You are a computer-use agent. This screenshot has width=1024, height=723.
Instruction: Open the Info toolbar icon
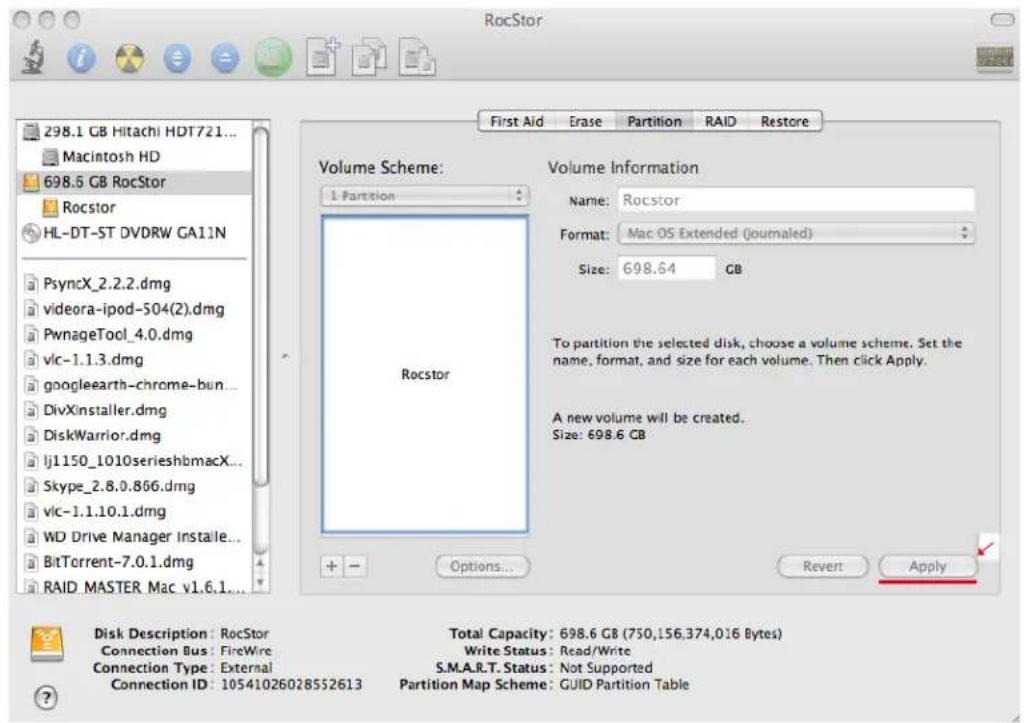tap(81, 59)
